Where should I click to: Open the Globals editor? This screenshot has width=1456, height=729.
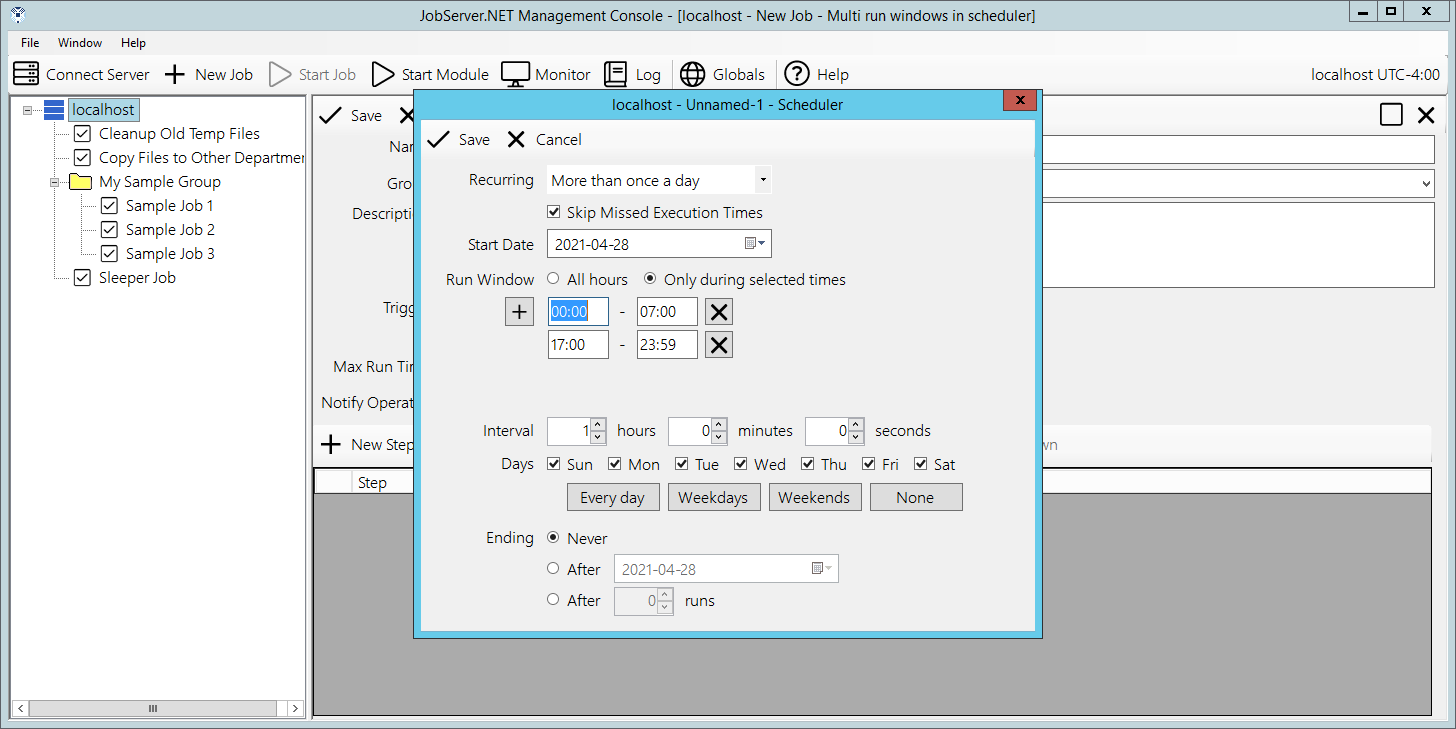pos(723,74)
